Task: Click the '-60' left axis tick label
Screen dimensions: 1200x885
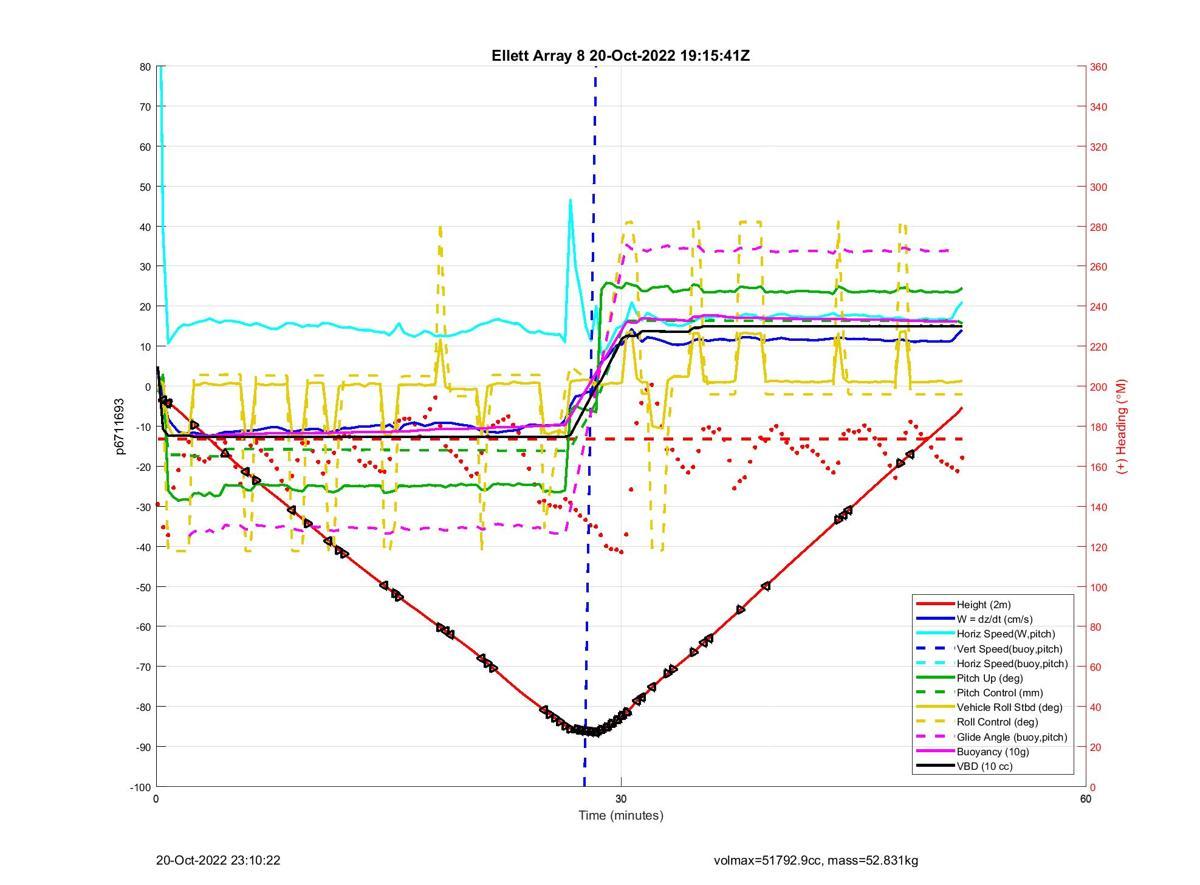Action: (144, 627)
